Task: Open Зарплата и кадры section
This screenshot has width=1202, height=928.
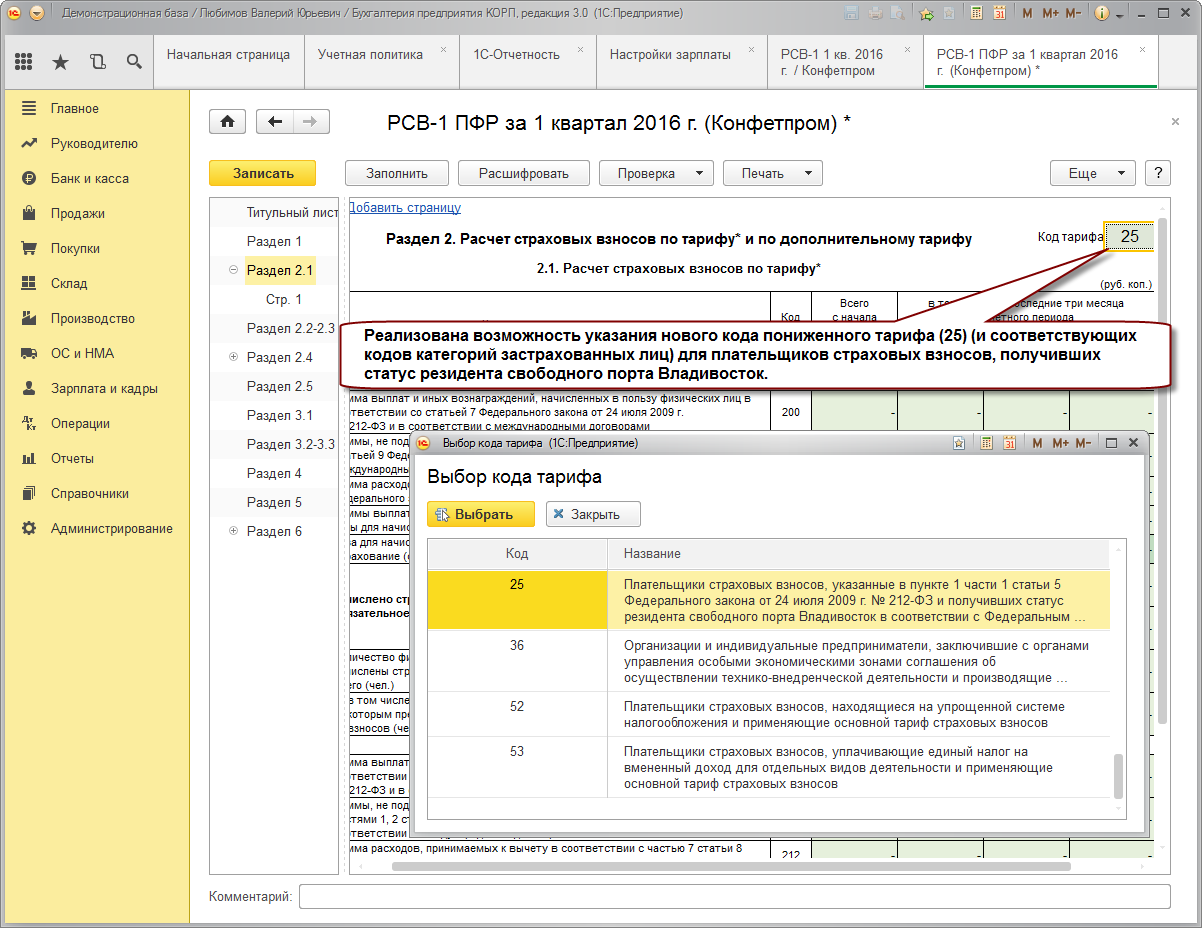Action: point(104,388)
